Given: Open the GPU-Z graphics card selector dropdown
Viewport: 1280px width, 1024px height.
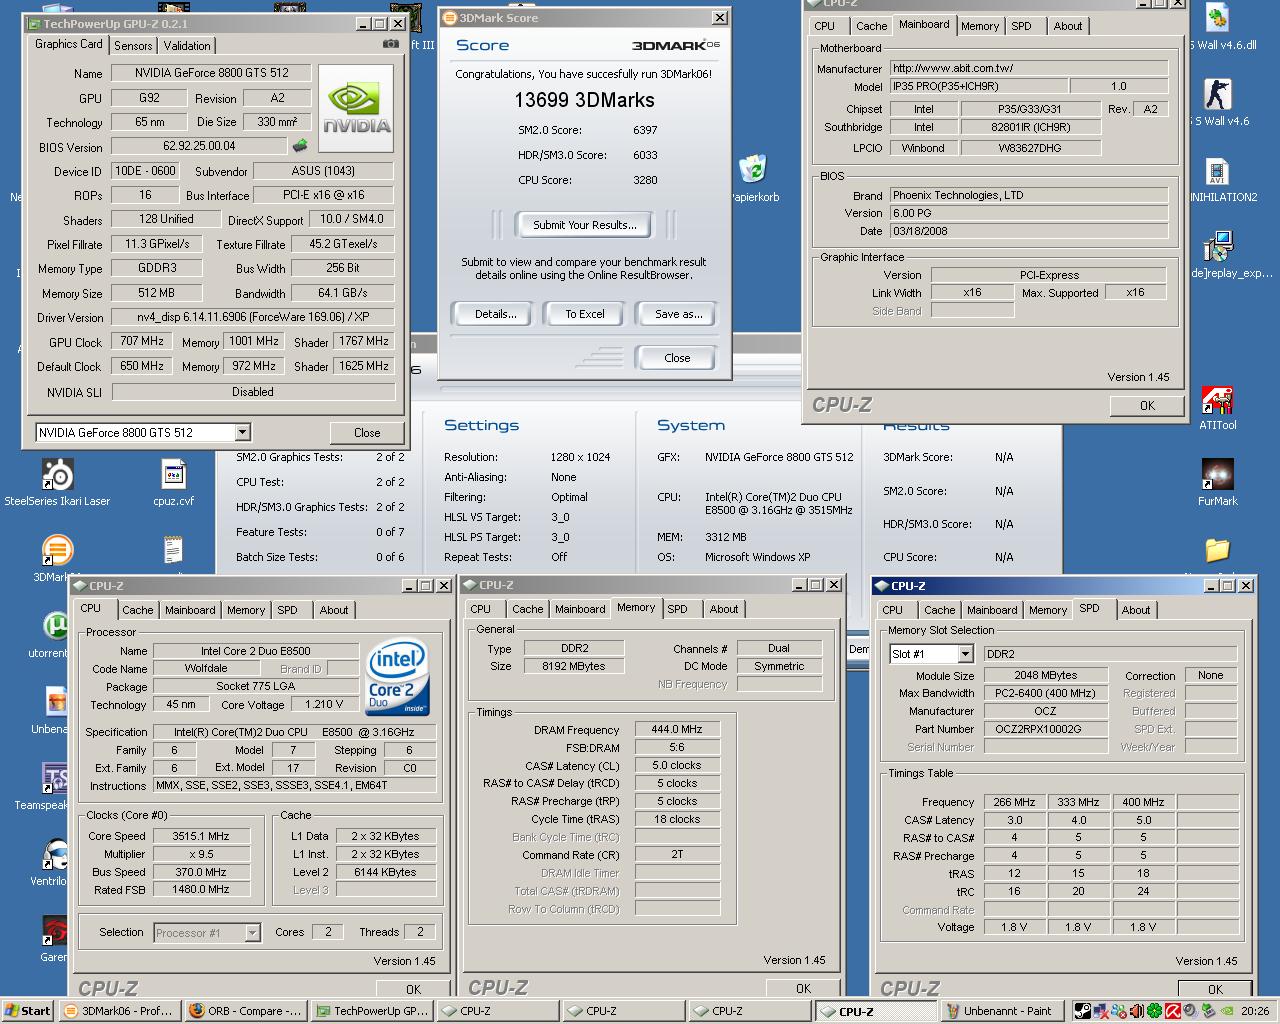Looking at the screenshot, I should (x=242, y=432).
